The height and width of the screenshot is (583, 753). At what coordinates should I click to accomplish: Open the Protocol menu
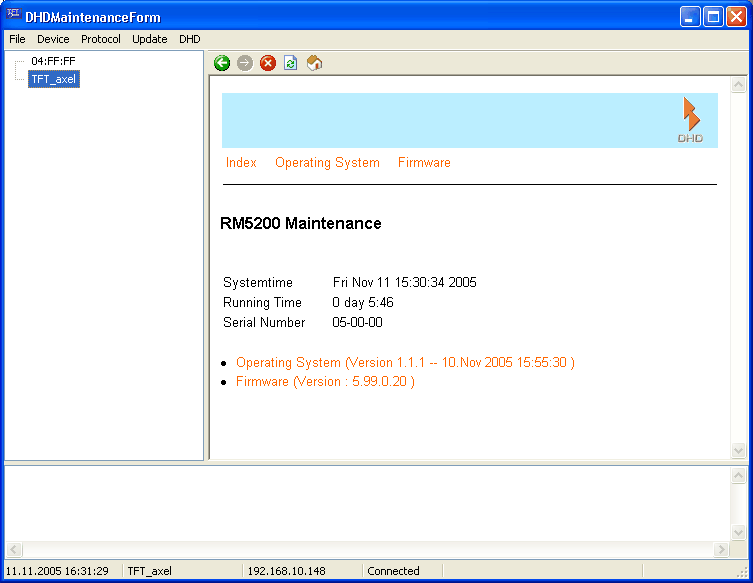point(101,39)
